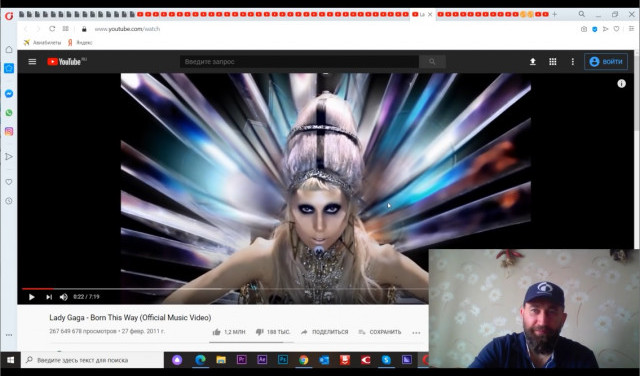Screen dimensions: 640x376
Task: Click the YouTube logo to go home
Action: coord(67,62)
